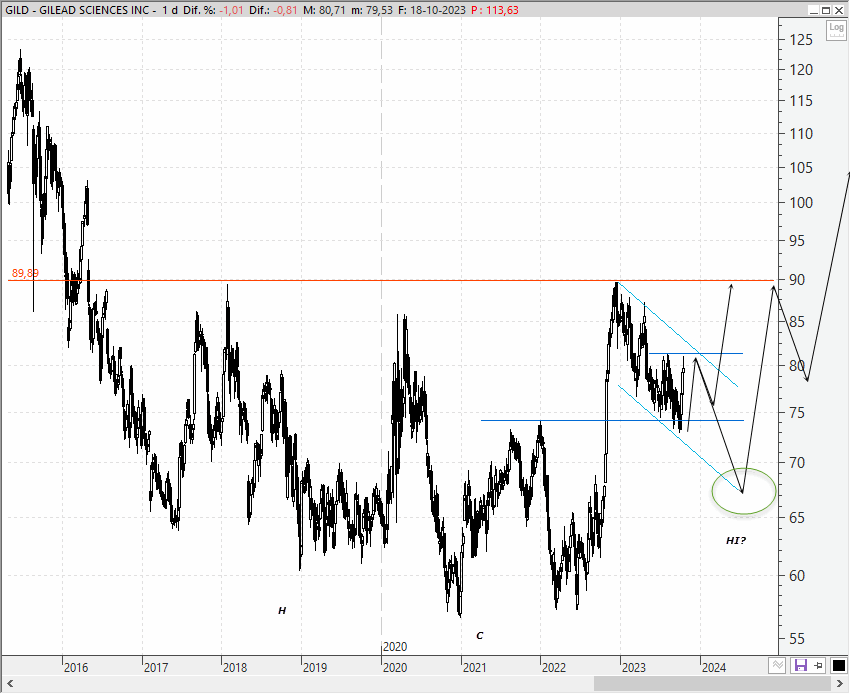Click the title text GILD - GILEAD SCIENCES INC
The height and width of the screenshot is (694, 850).
coord(76,10)
